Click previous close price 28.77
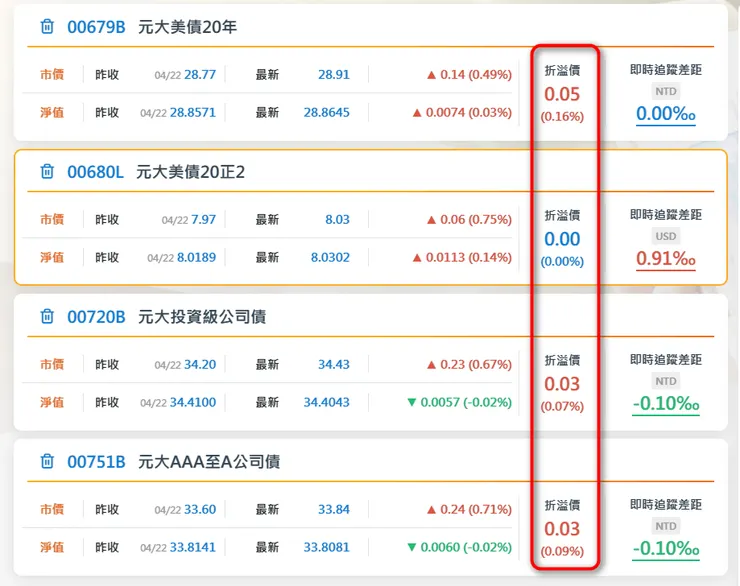The image size is (740, 586). click(x=200, y=75)
